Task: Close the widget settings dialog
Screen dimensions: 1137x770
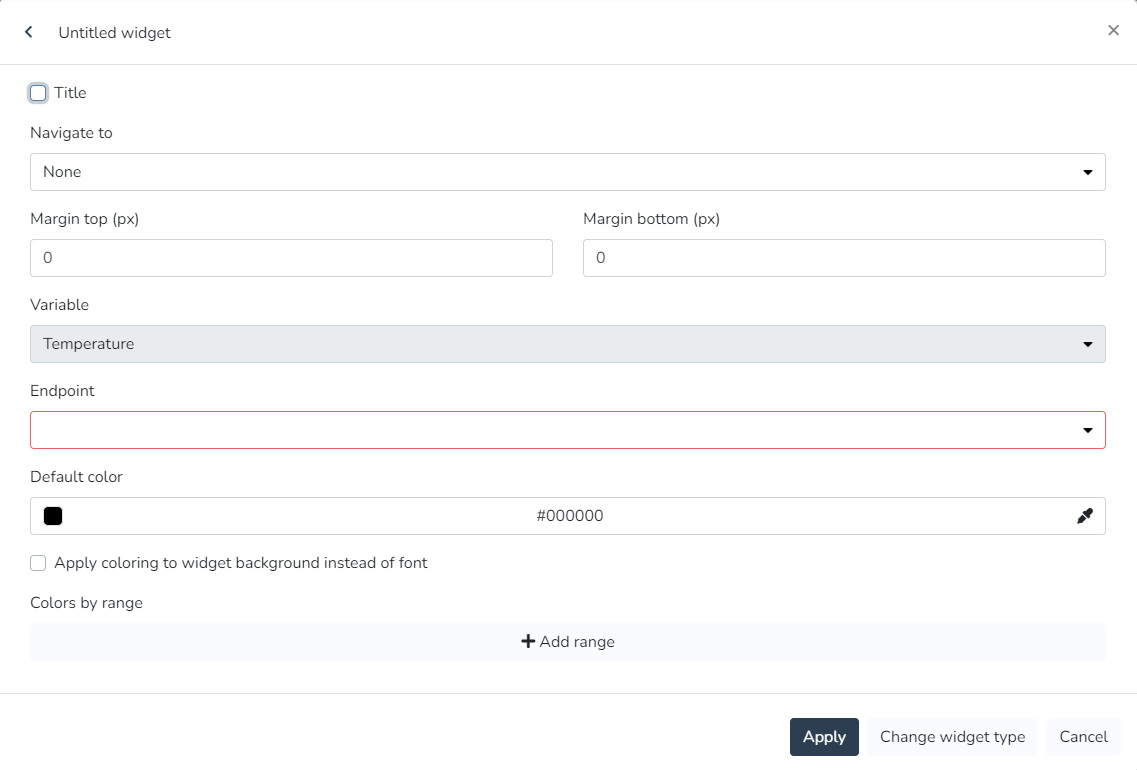Action: coord(1113,30)
